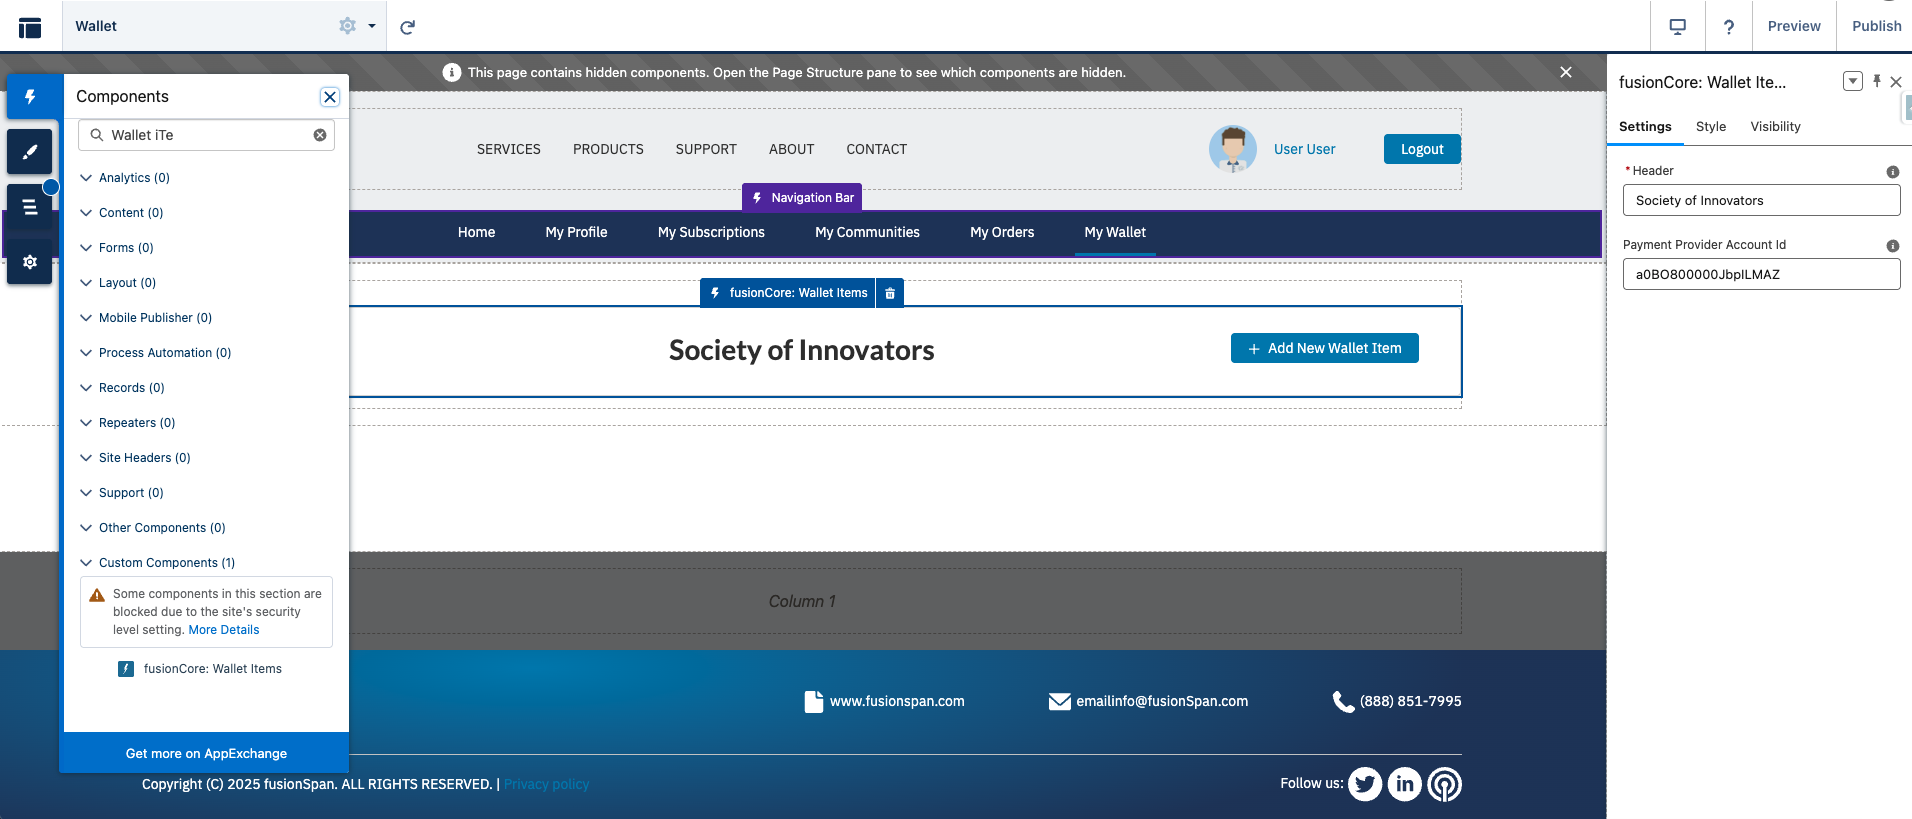Show Payment Provider Account Id info tooltip
Screen dimensions: 1912x819
1892,246
